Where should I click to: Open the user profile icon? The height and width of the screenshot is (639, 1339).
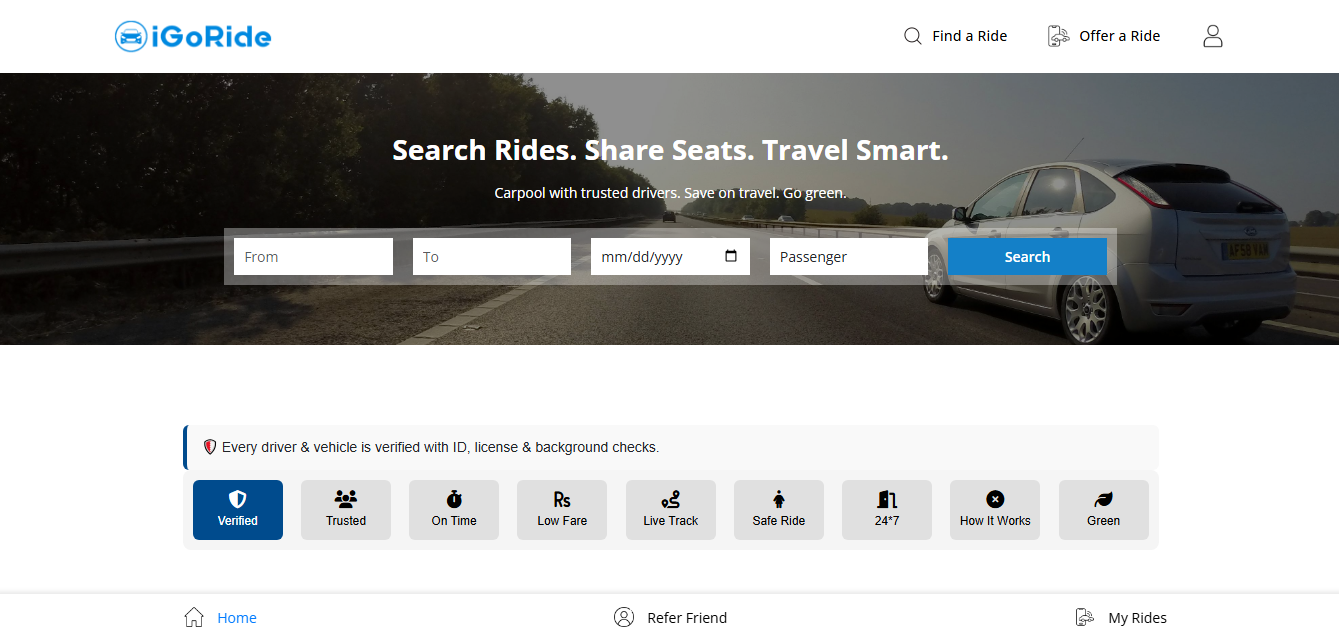tap(1212, 37)
